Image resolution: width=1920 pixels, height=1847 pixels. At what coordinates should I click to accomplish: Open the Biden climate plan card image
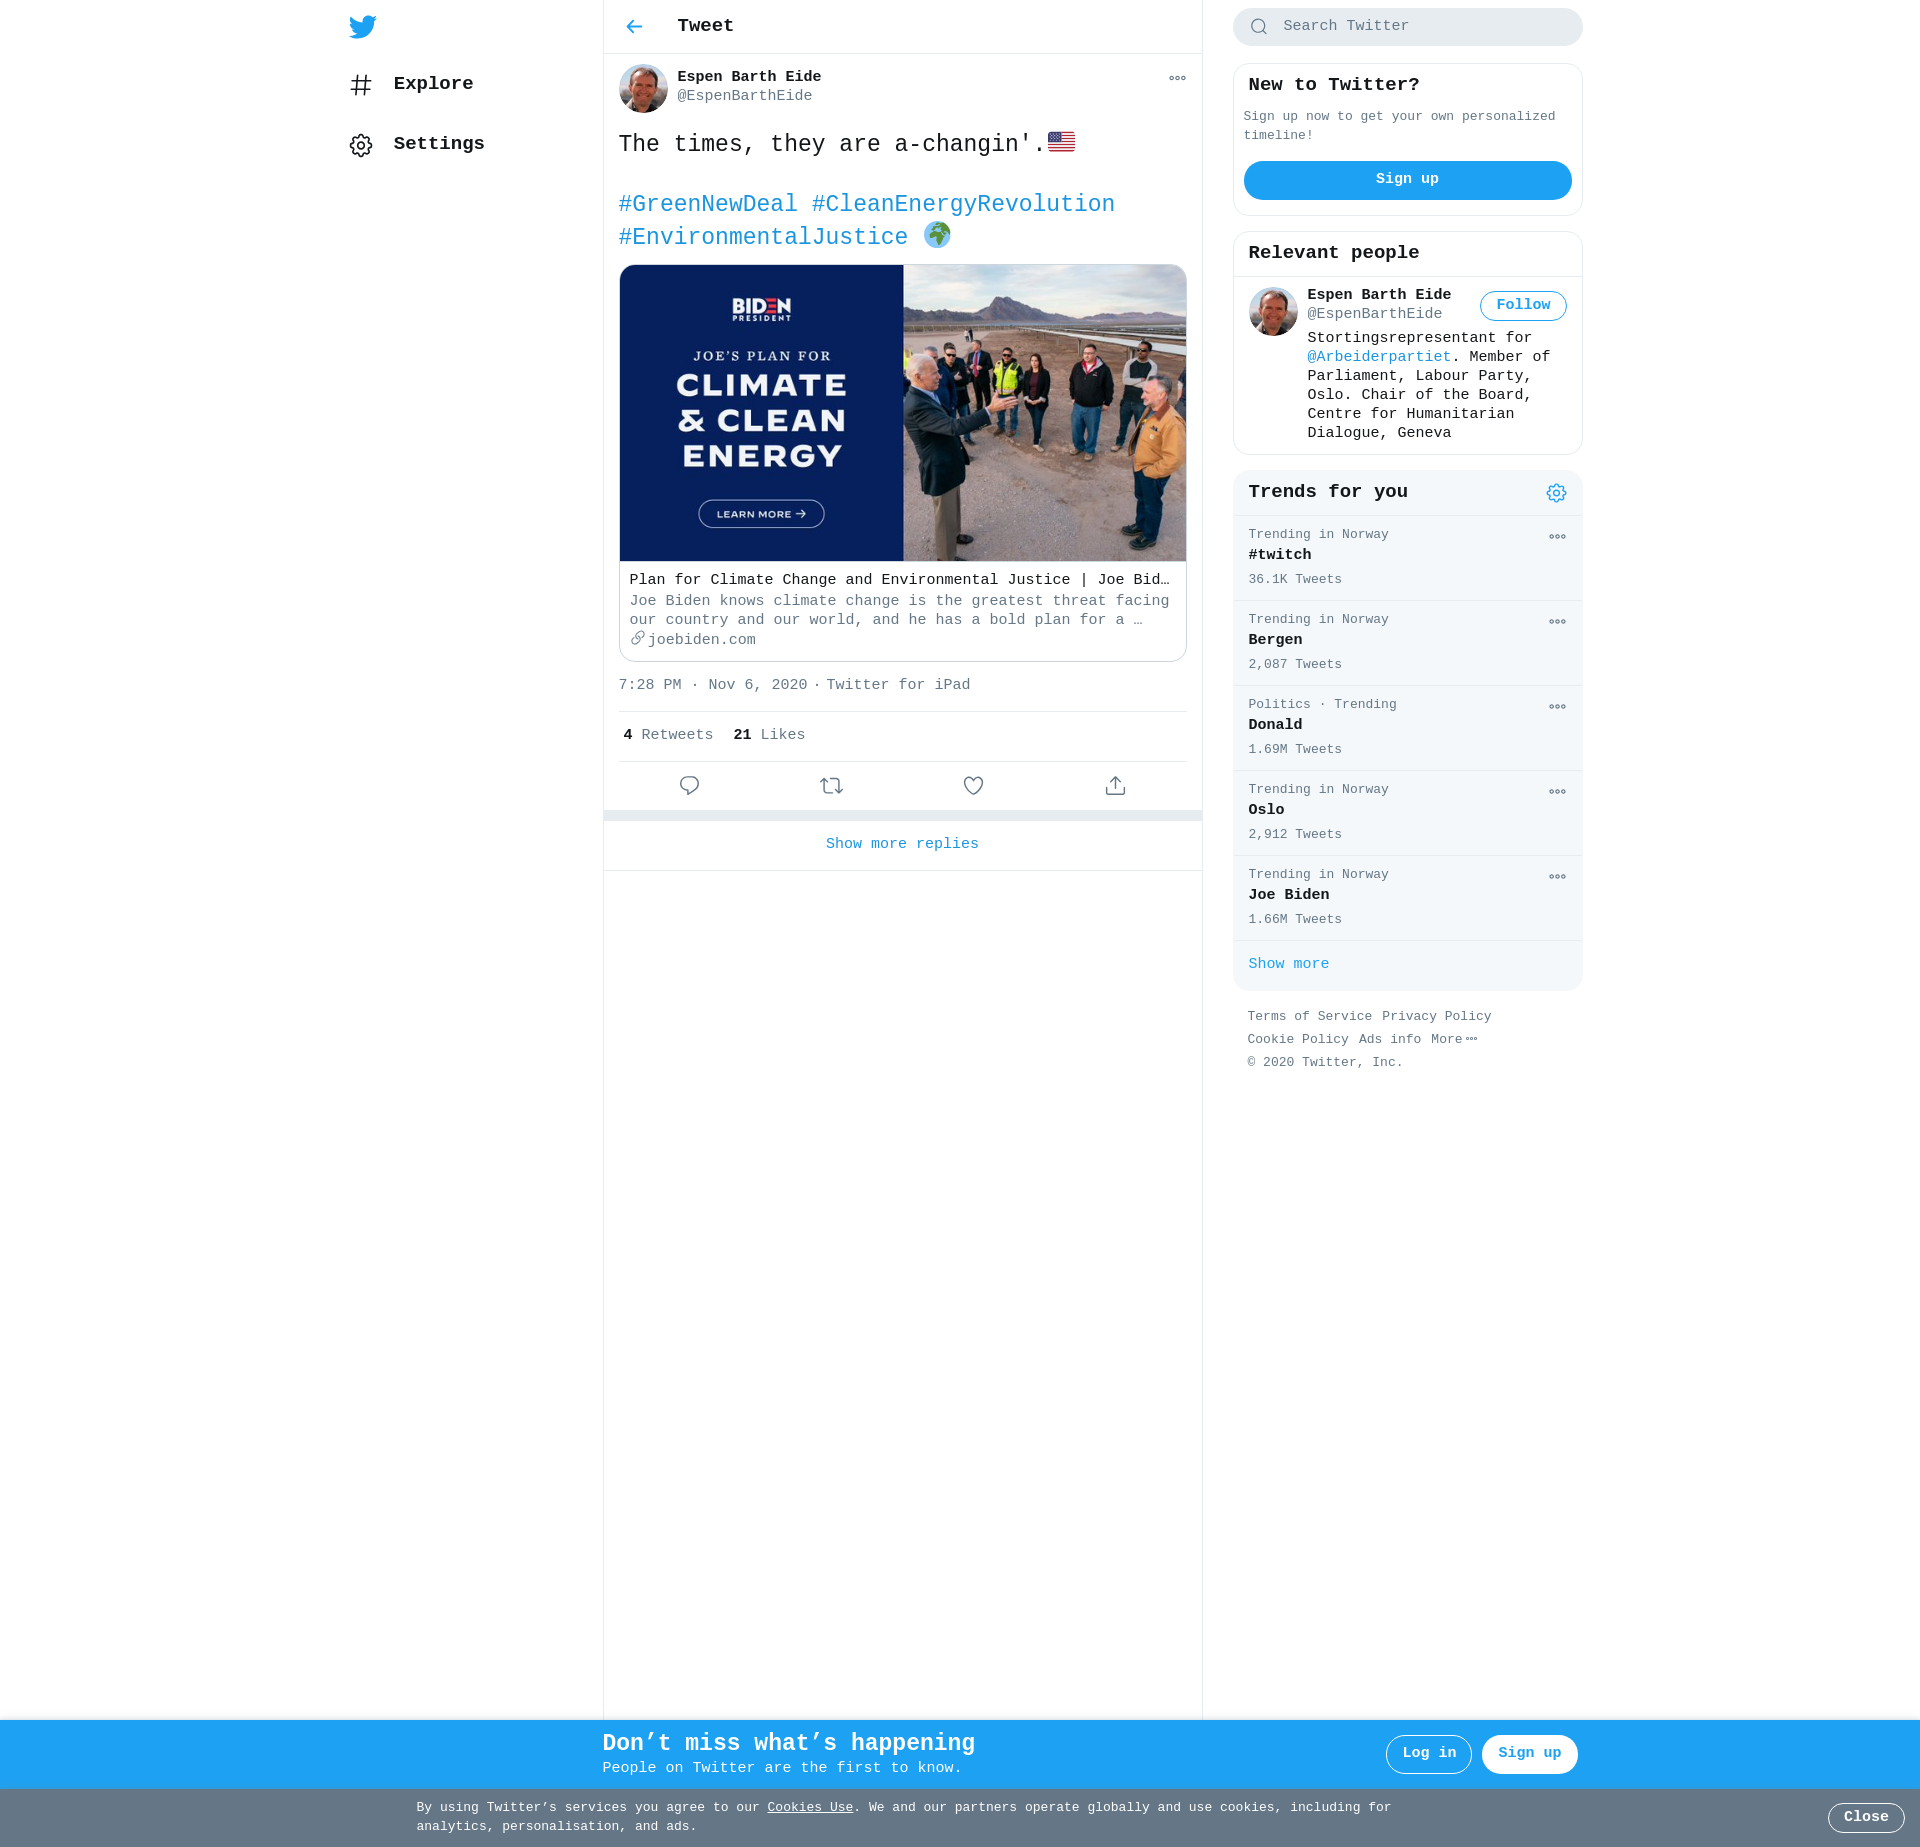(x=902, y=413)
